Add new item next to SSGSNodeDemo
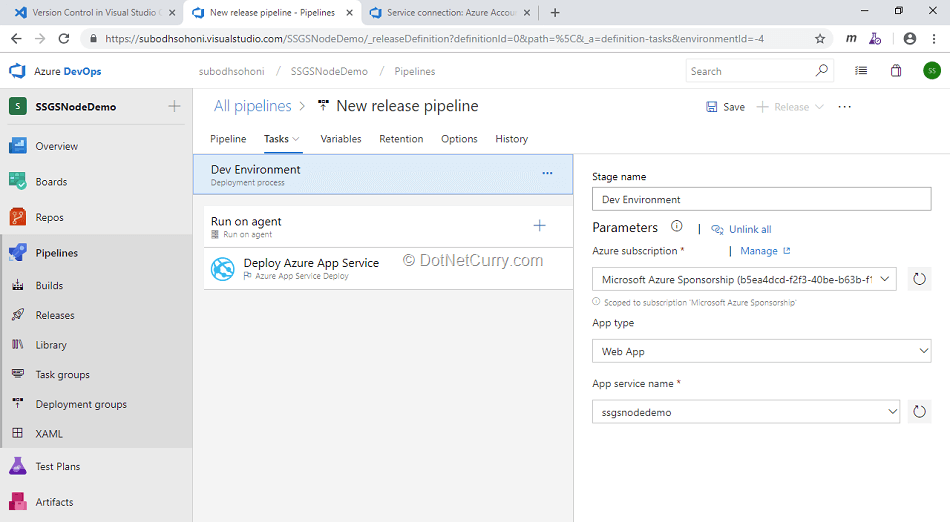Viewport: 950px width, 522px height. pyautogui.click(x=174, y=107)
